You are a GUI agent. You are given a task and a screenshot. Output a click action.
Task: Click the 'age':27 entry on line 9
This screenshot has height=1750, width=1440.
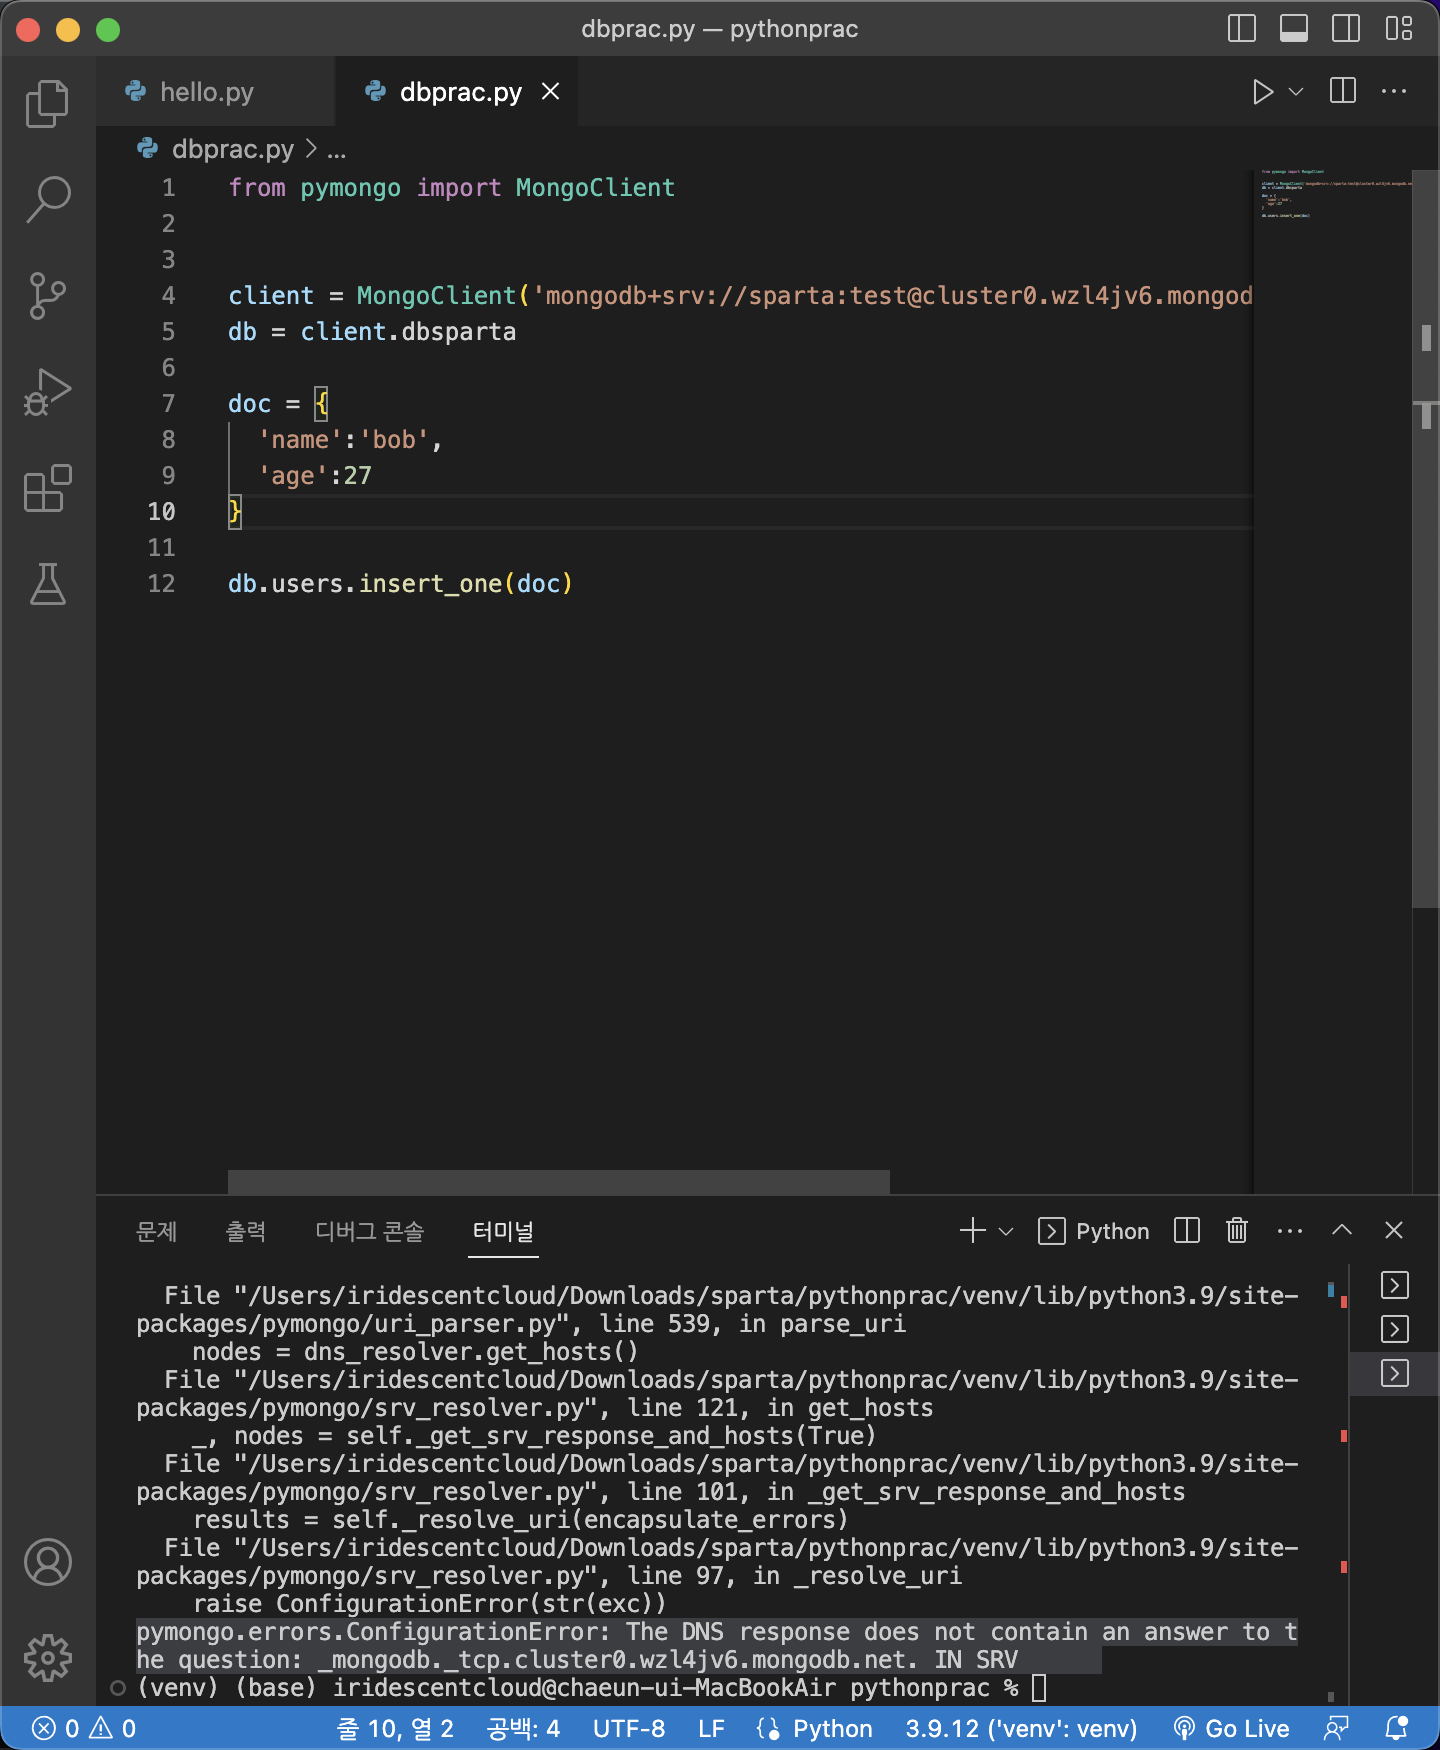pos(314,475)
